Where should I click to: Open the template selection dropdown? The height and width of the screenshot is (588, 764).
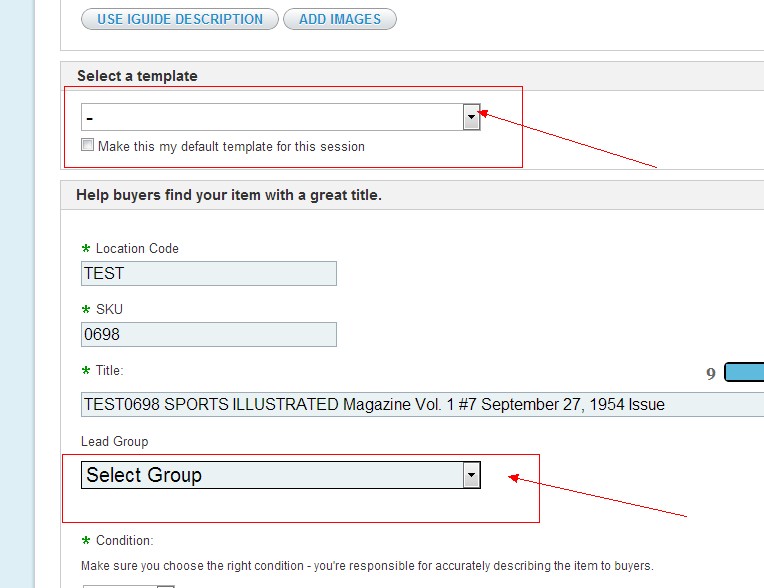tap(472, 117)
